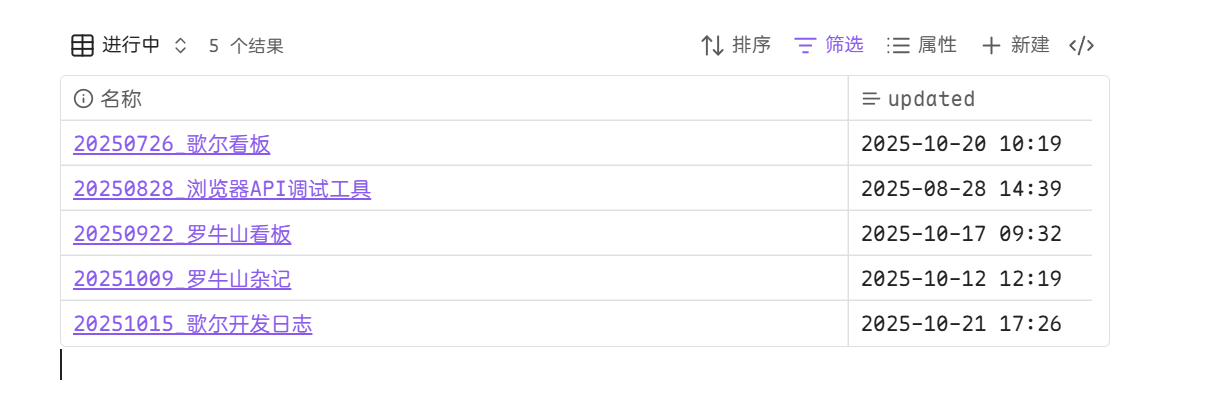Click the info icon in 名称 header

(83, 99)
